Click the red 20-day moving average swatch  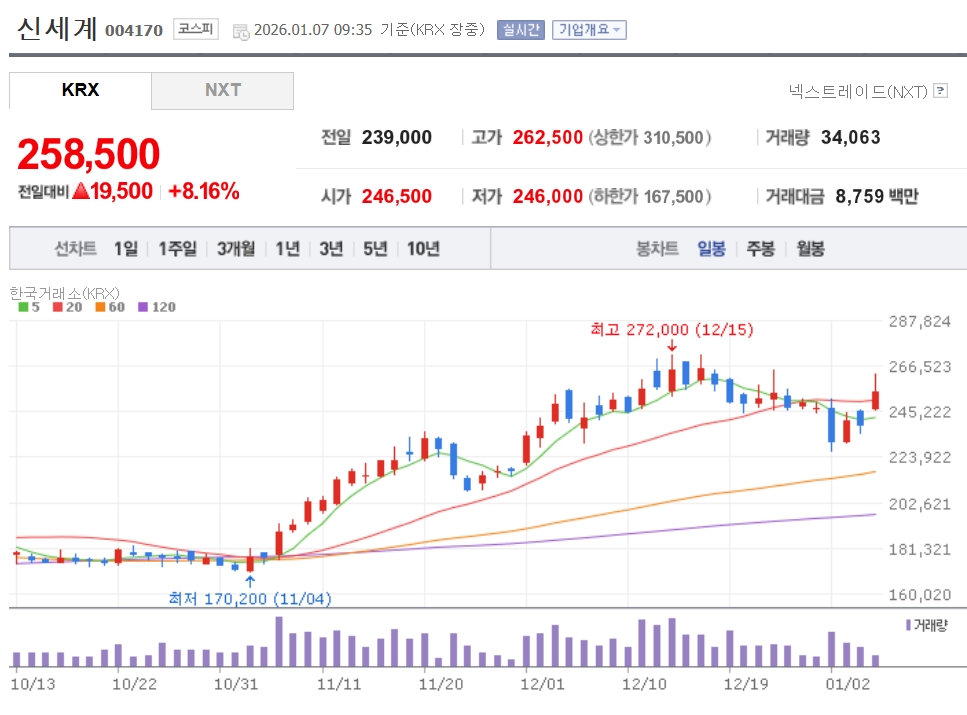57,307
